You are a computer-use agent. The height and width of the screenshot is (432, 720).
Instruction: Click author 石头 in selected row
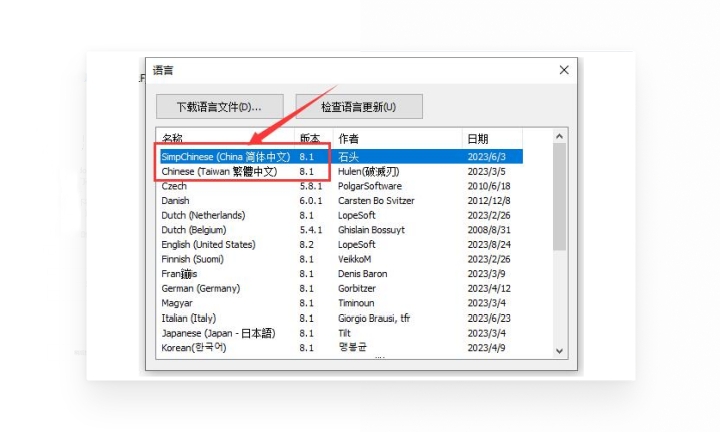(x=348, y=157)
